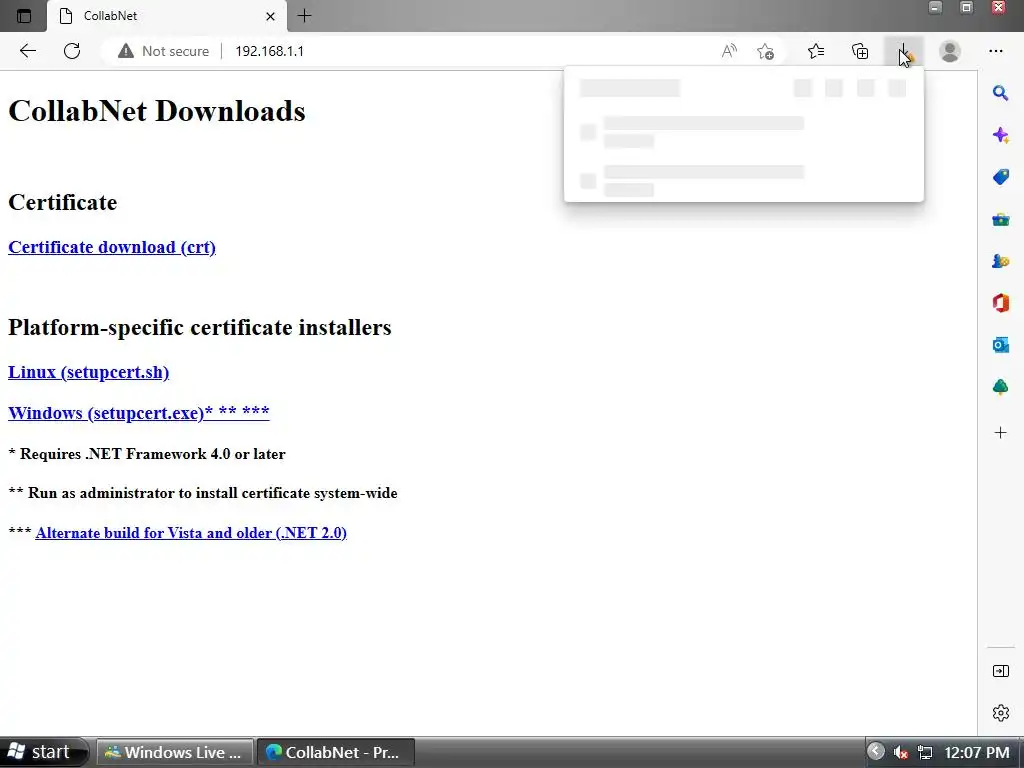This screenshot has height=768, width=1024.
Task: Select the CollabNet browser tab
Action: (167, 16)
